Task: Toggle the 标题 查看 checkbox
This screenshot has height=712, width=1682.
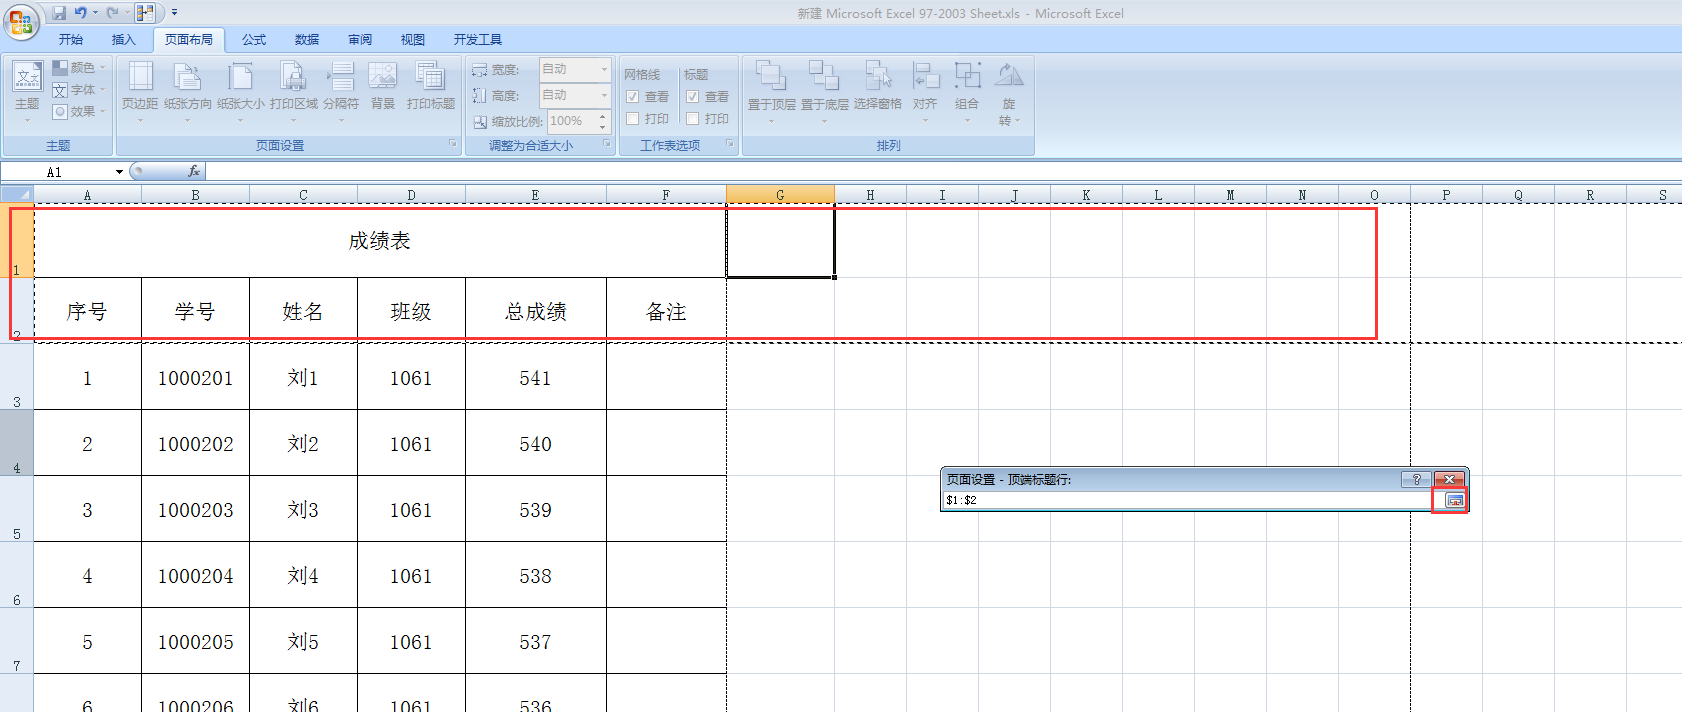Action: coord(693,97)
